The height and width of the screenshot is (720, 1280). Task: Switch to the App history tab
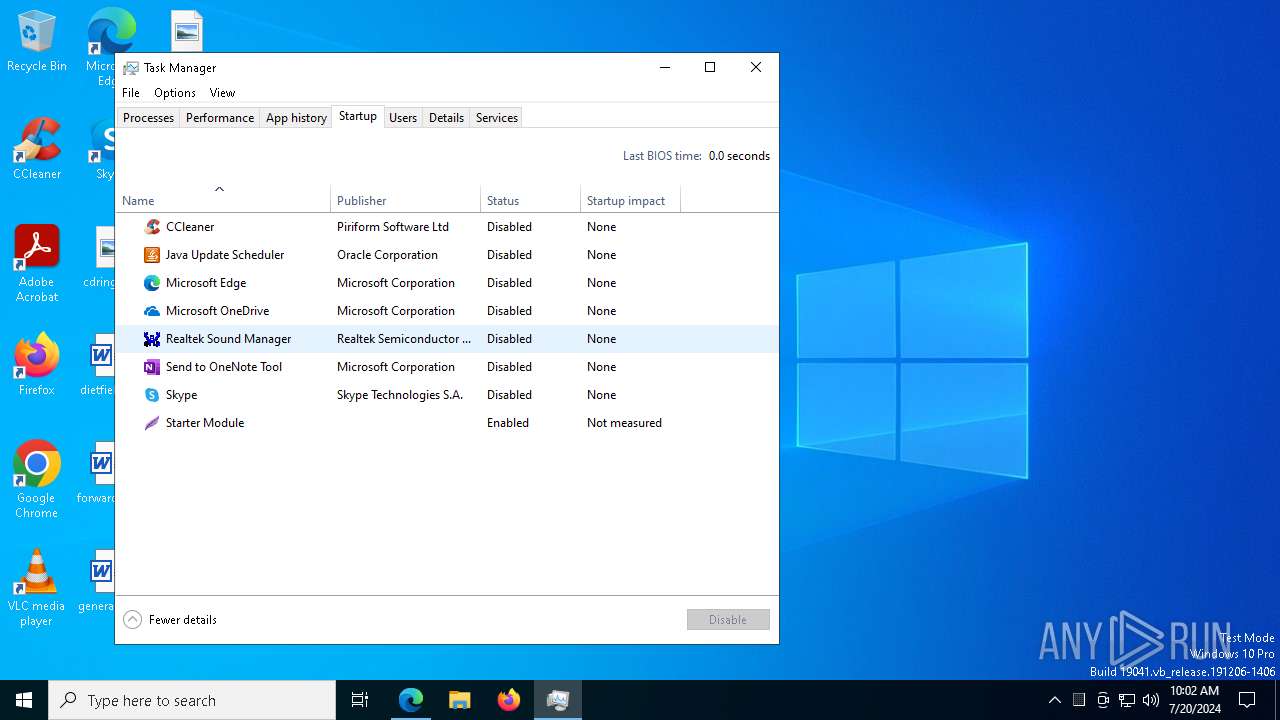pos(296,118)
